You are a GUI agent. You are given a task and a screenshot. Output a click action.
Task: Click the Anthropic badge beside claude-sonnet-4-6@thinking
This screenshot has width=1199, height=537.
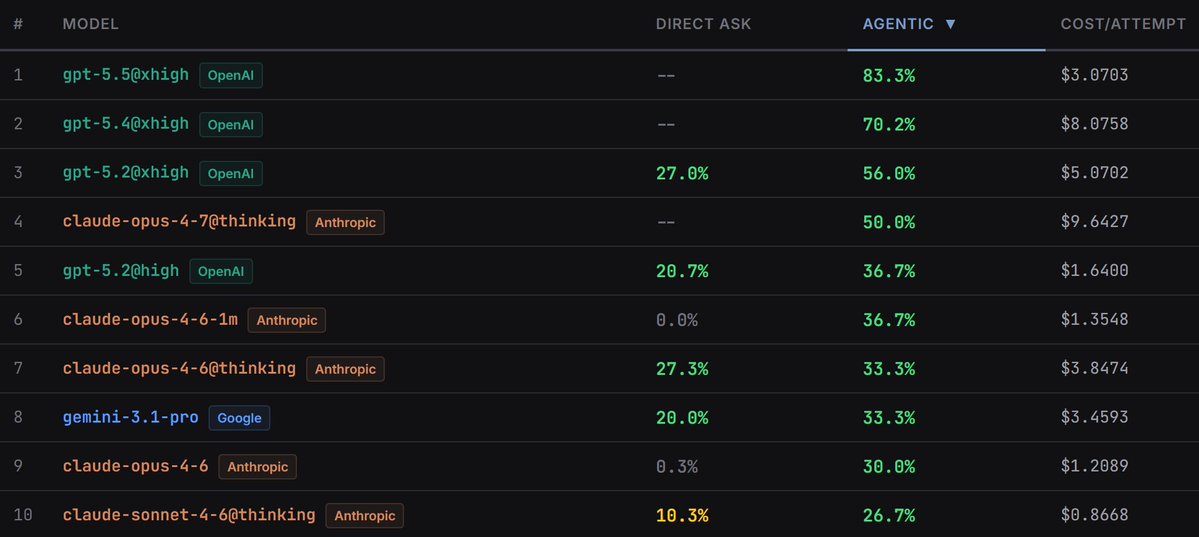(365, 516)
